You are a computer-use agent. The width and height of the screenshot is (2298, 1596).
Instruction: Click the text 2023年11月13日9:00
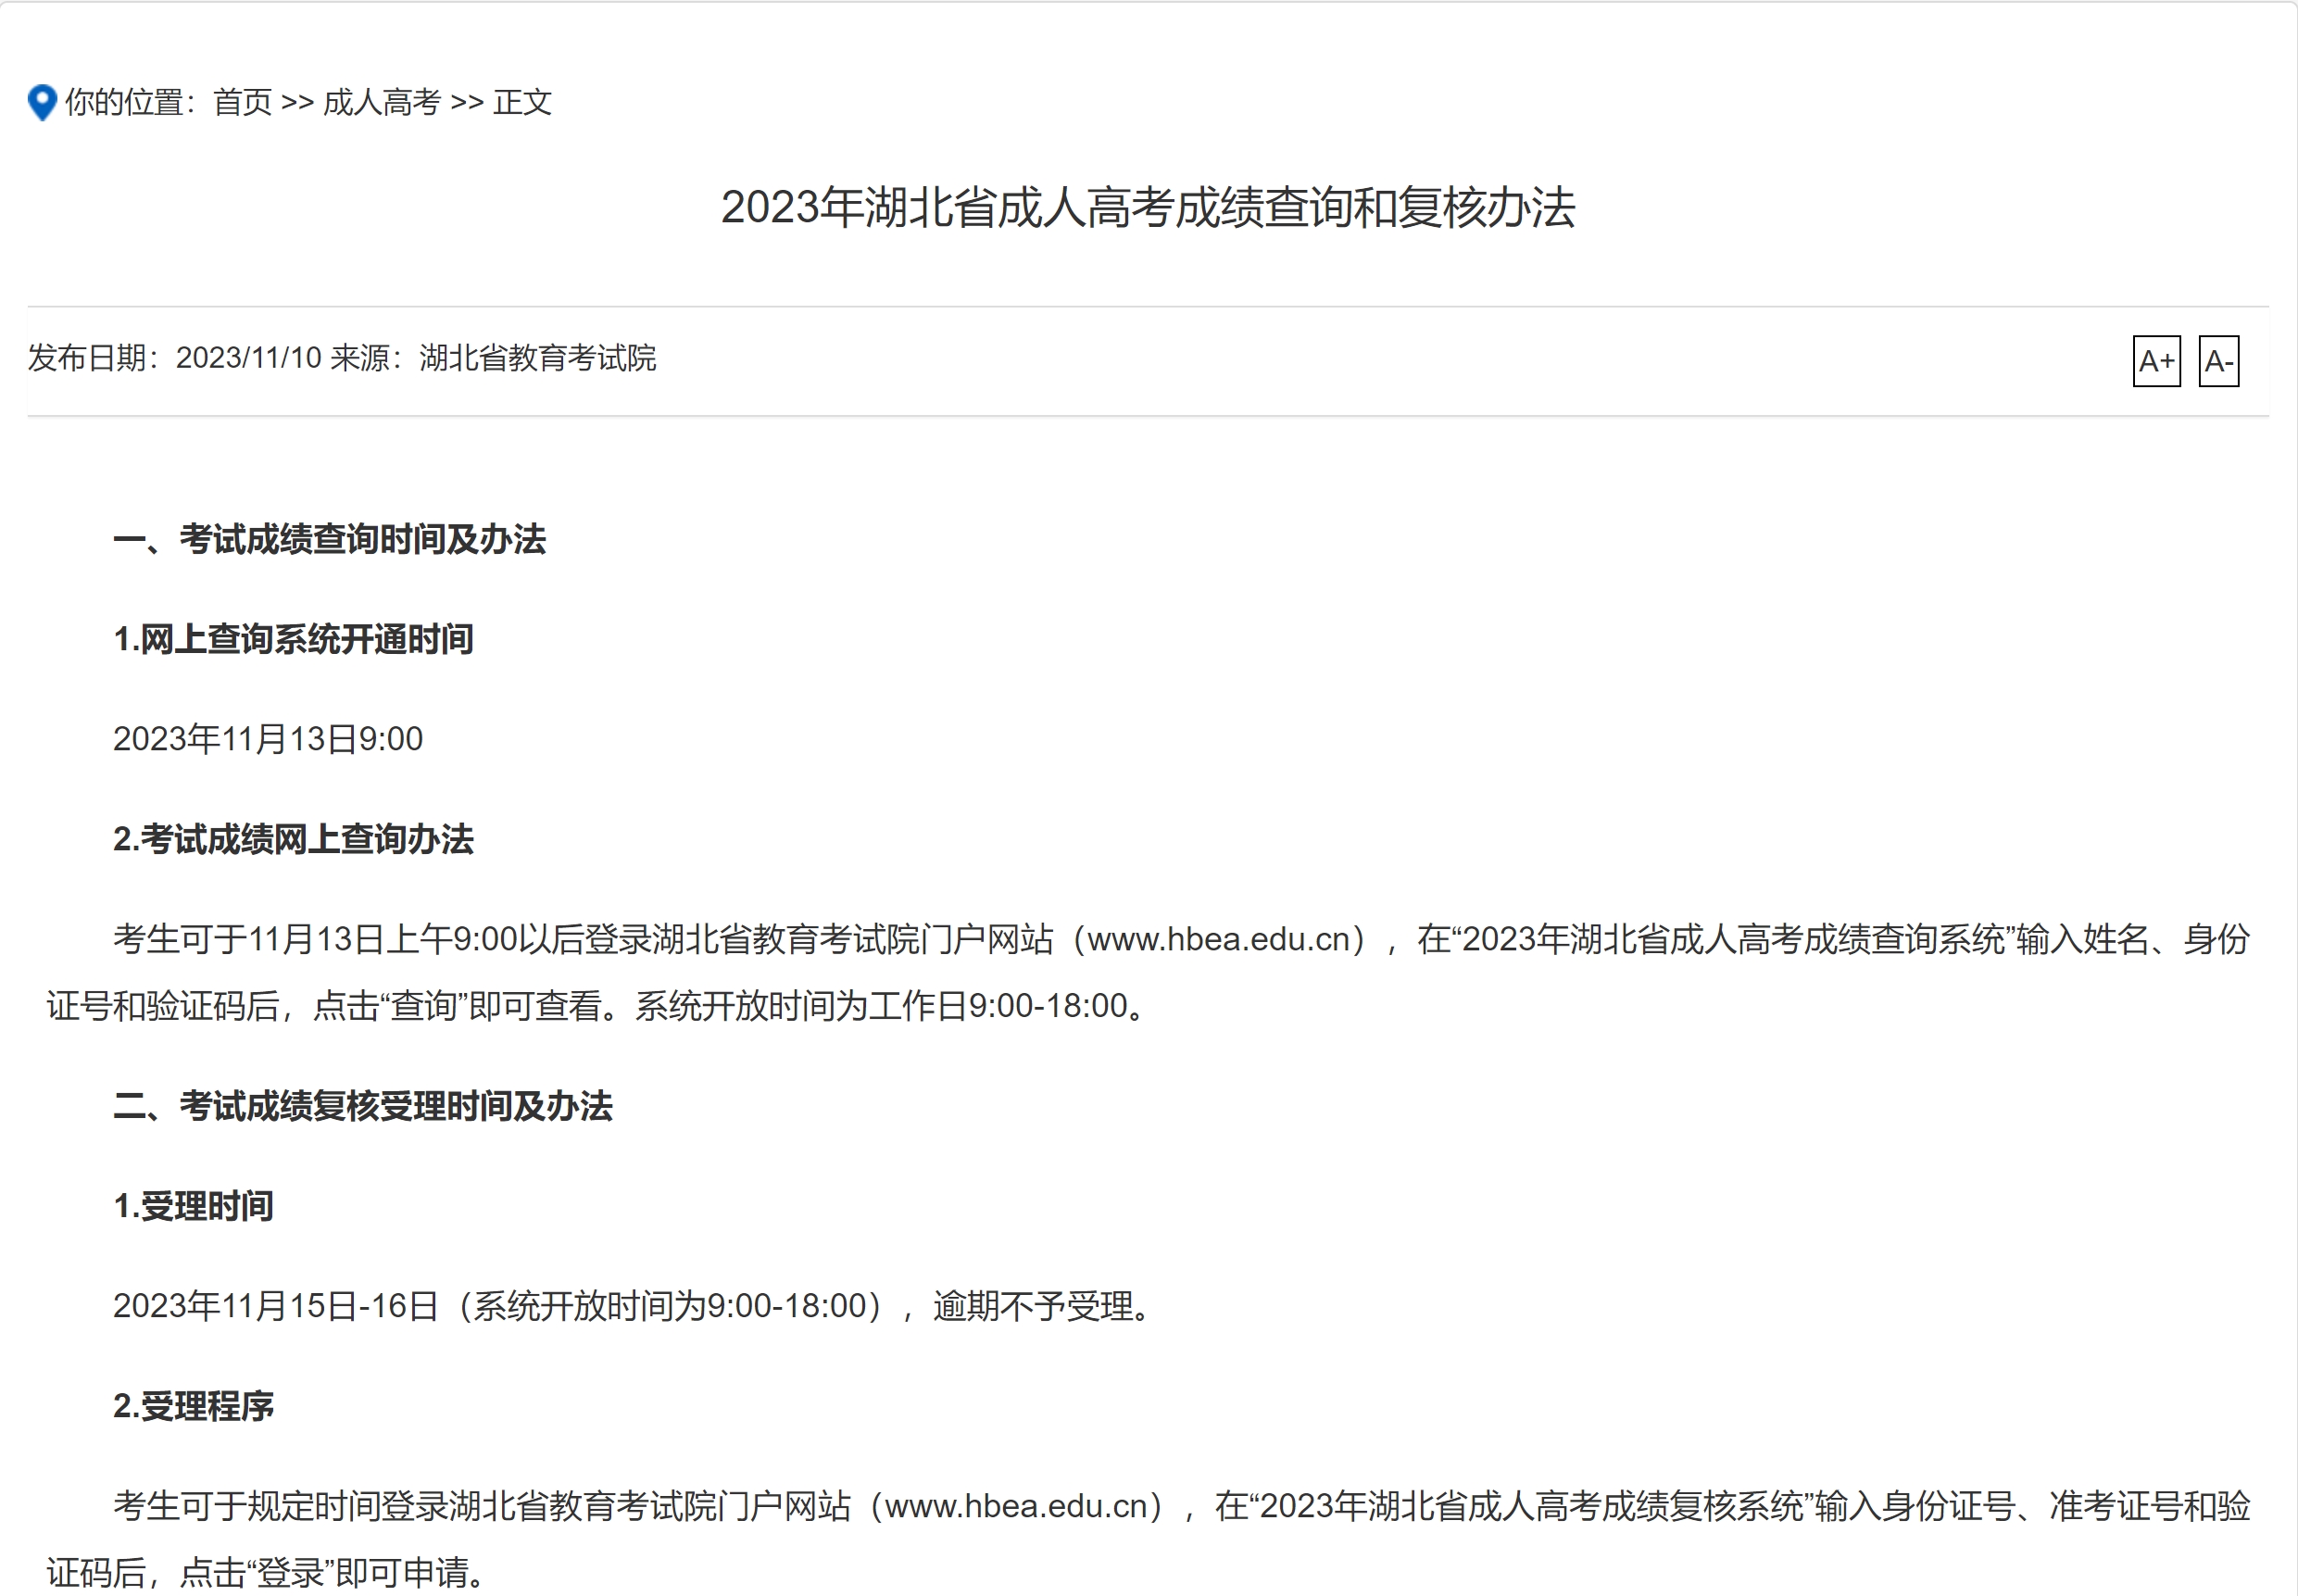coord(268,739)
